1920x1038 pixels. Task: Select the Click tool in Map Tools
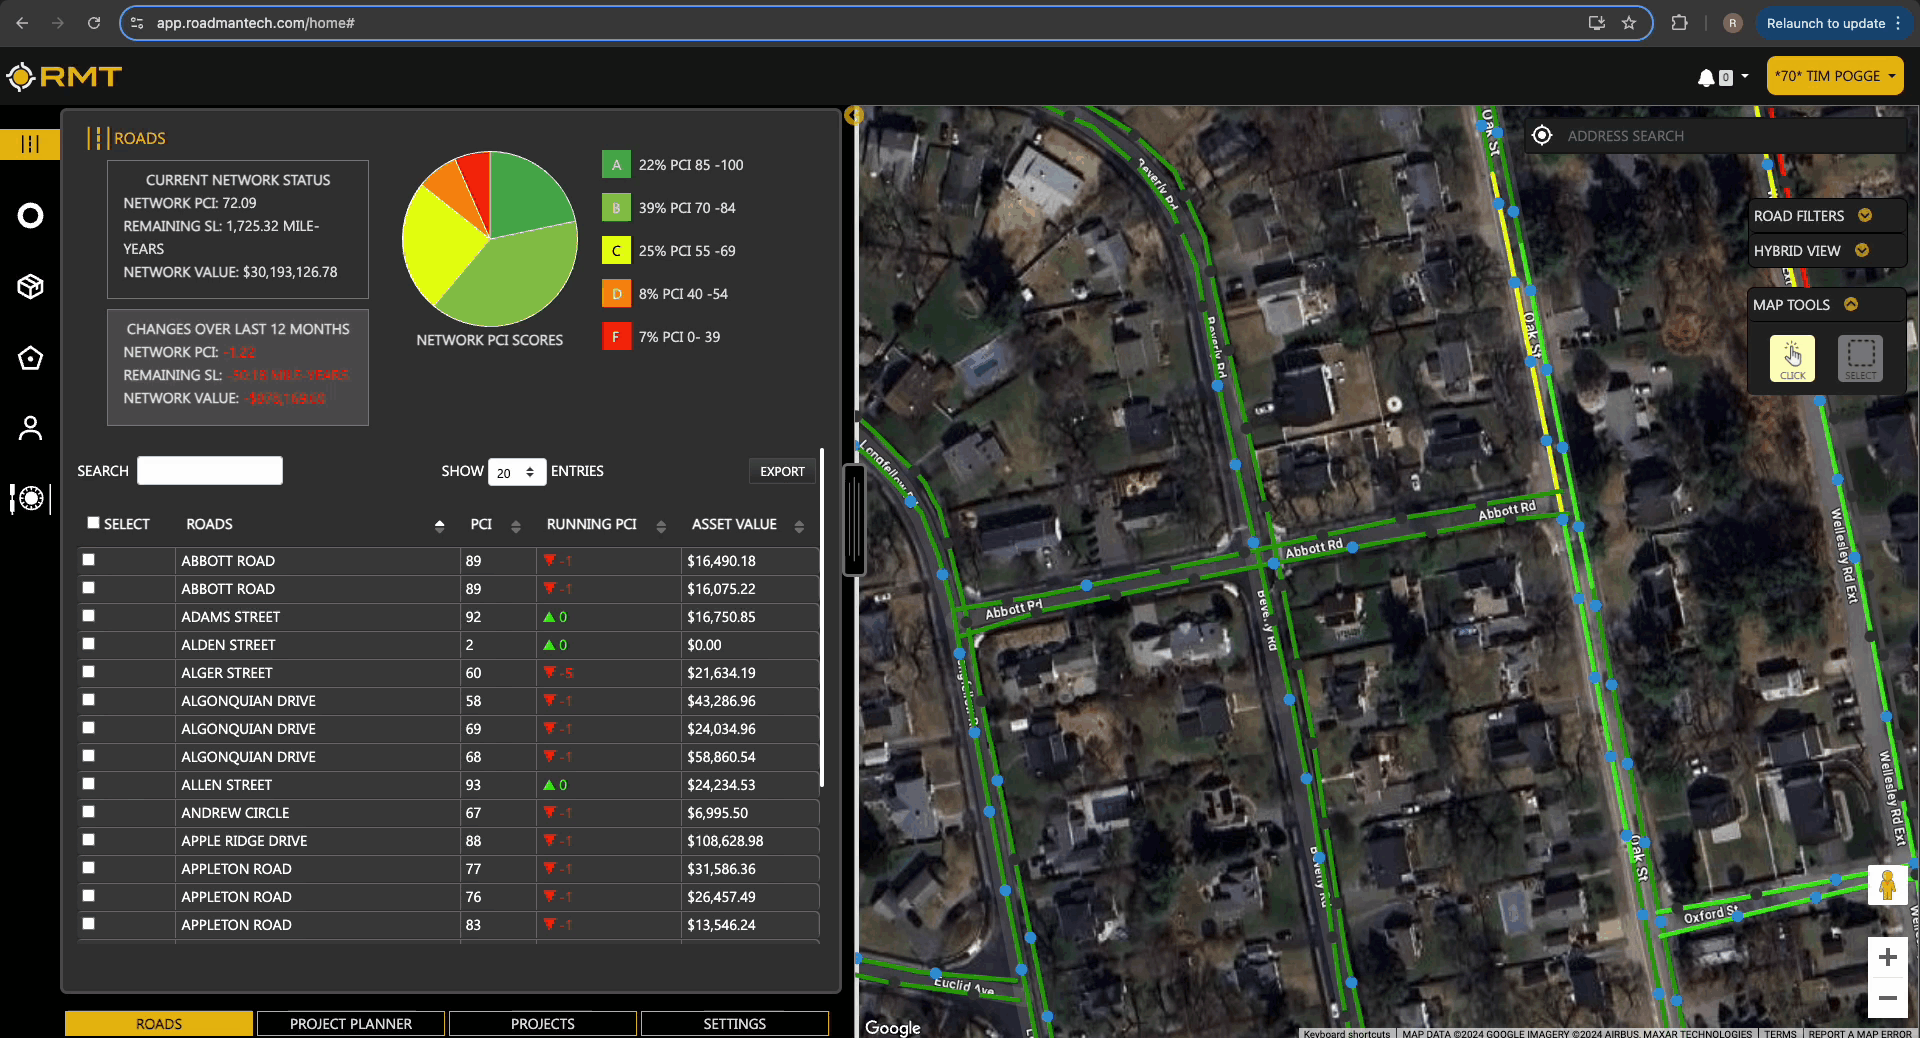[1792, 359]
